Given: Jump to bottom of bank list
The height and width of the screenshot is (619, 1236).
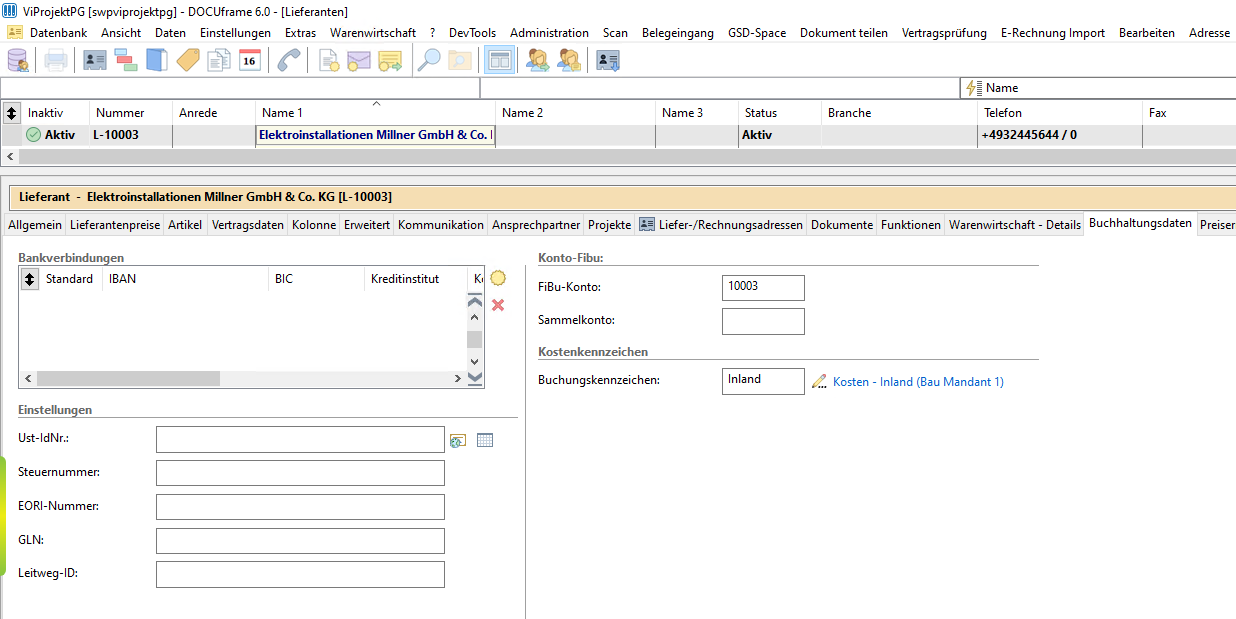Looking at the screenshot, I should click(x=475, y=378).
